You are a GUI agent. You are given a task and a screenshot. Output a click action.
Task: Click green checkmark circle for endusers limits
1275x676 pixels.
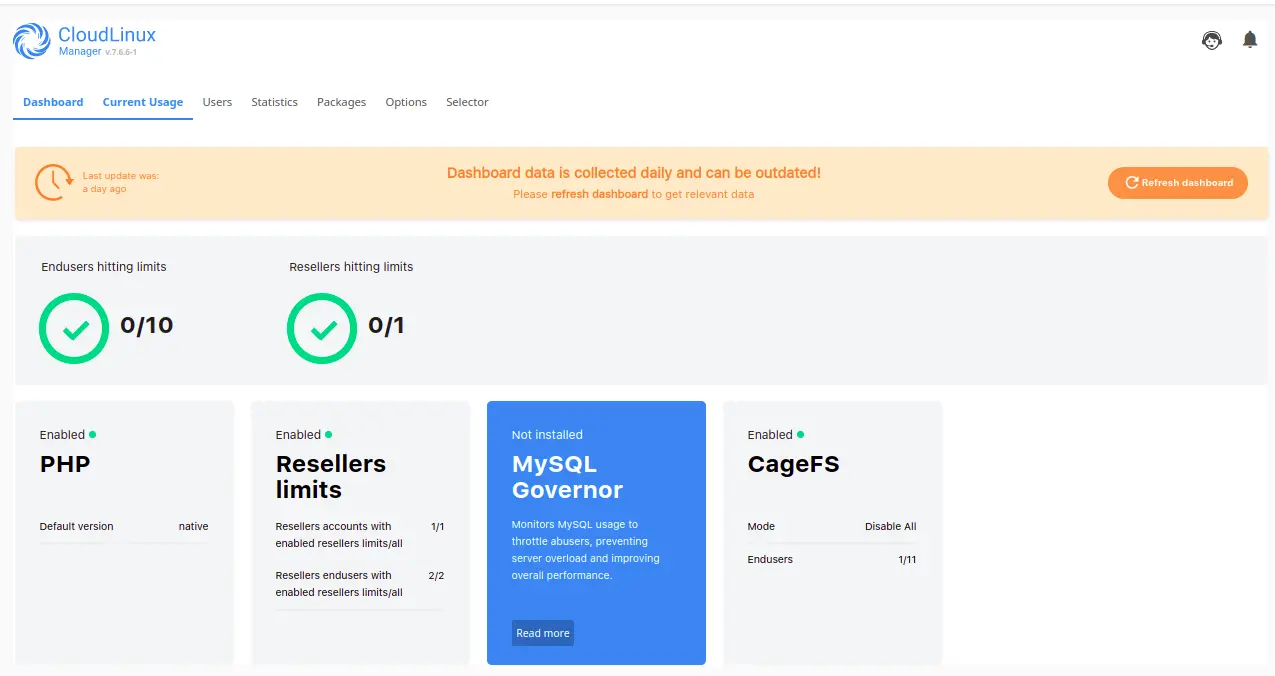(74, 328)
